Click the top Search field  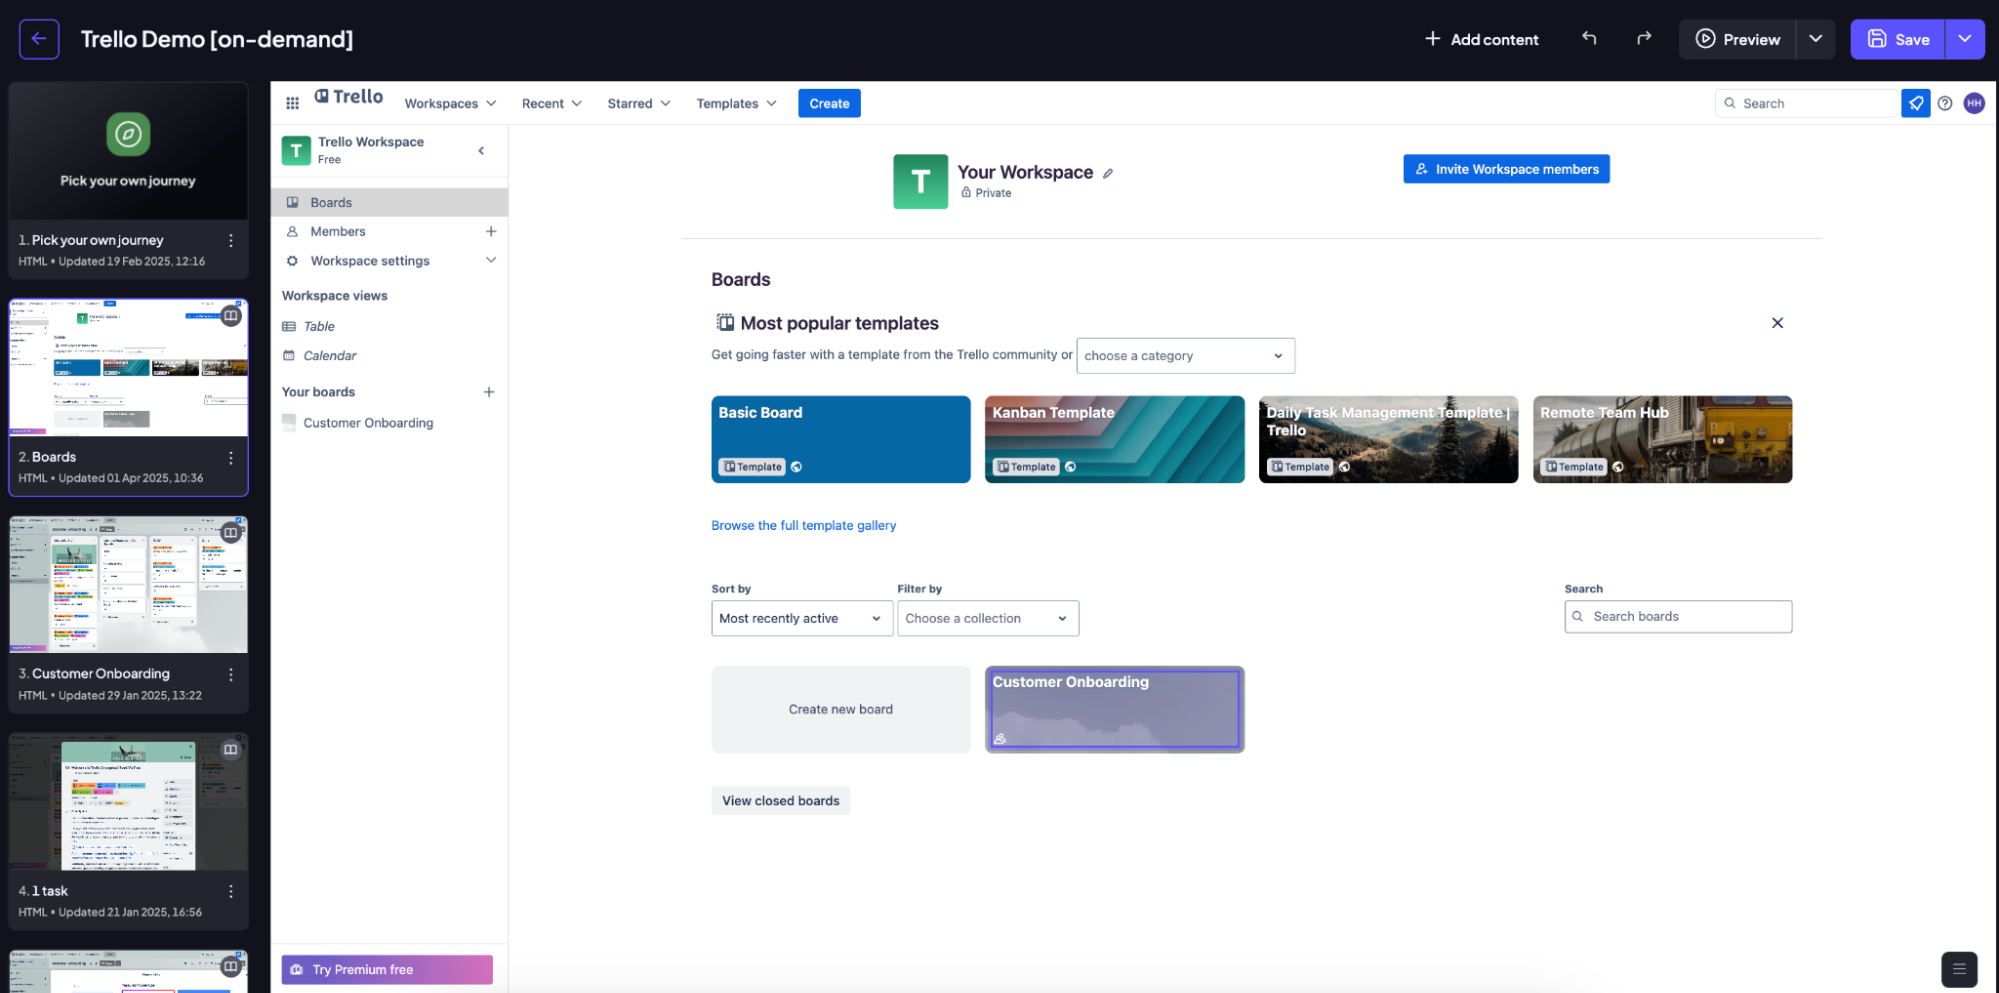tap(1808, 103)
